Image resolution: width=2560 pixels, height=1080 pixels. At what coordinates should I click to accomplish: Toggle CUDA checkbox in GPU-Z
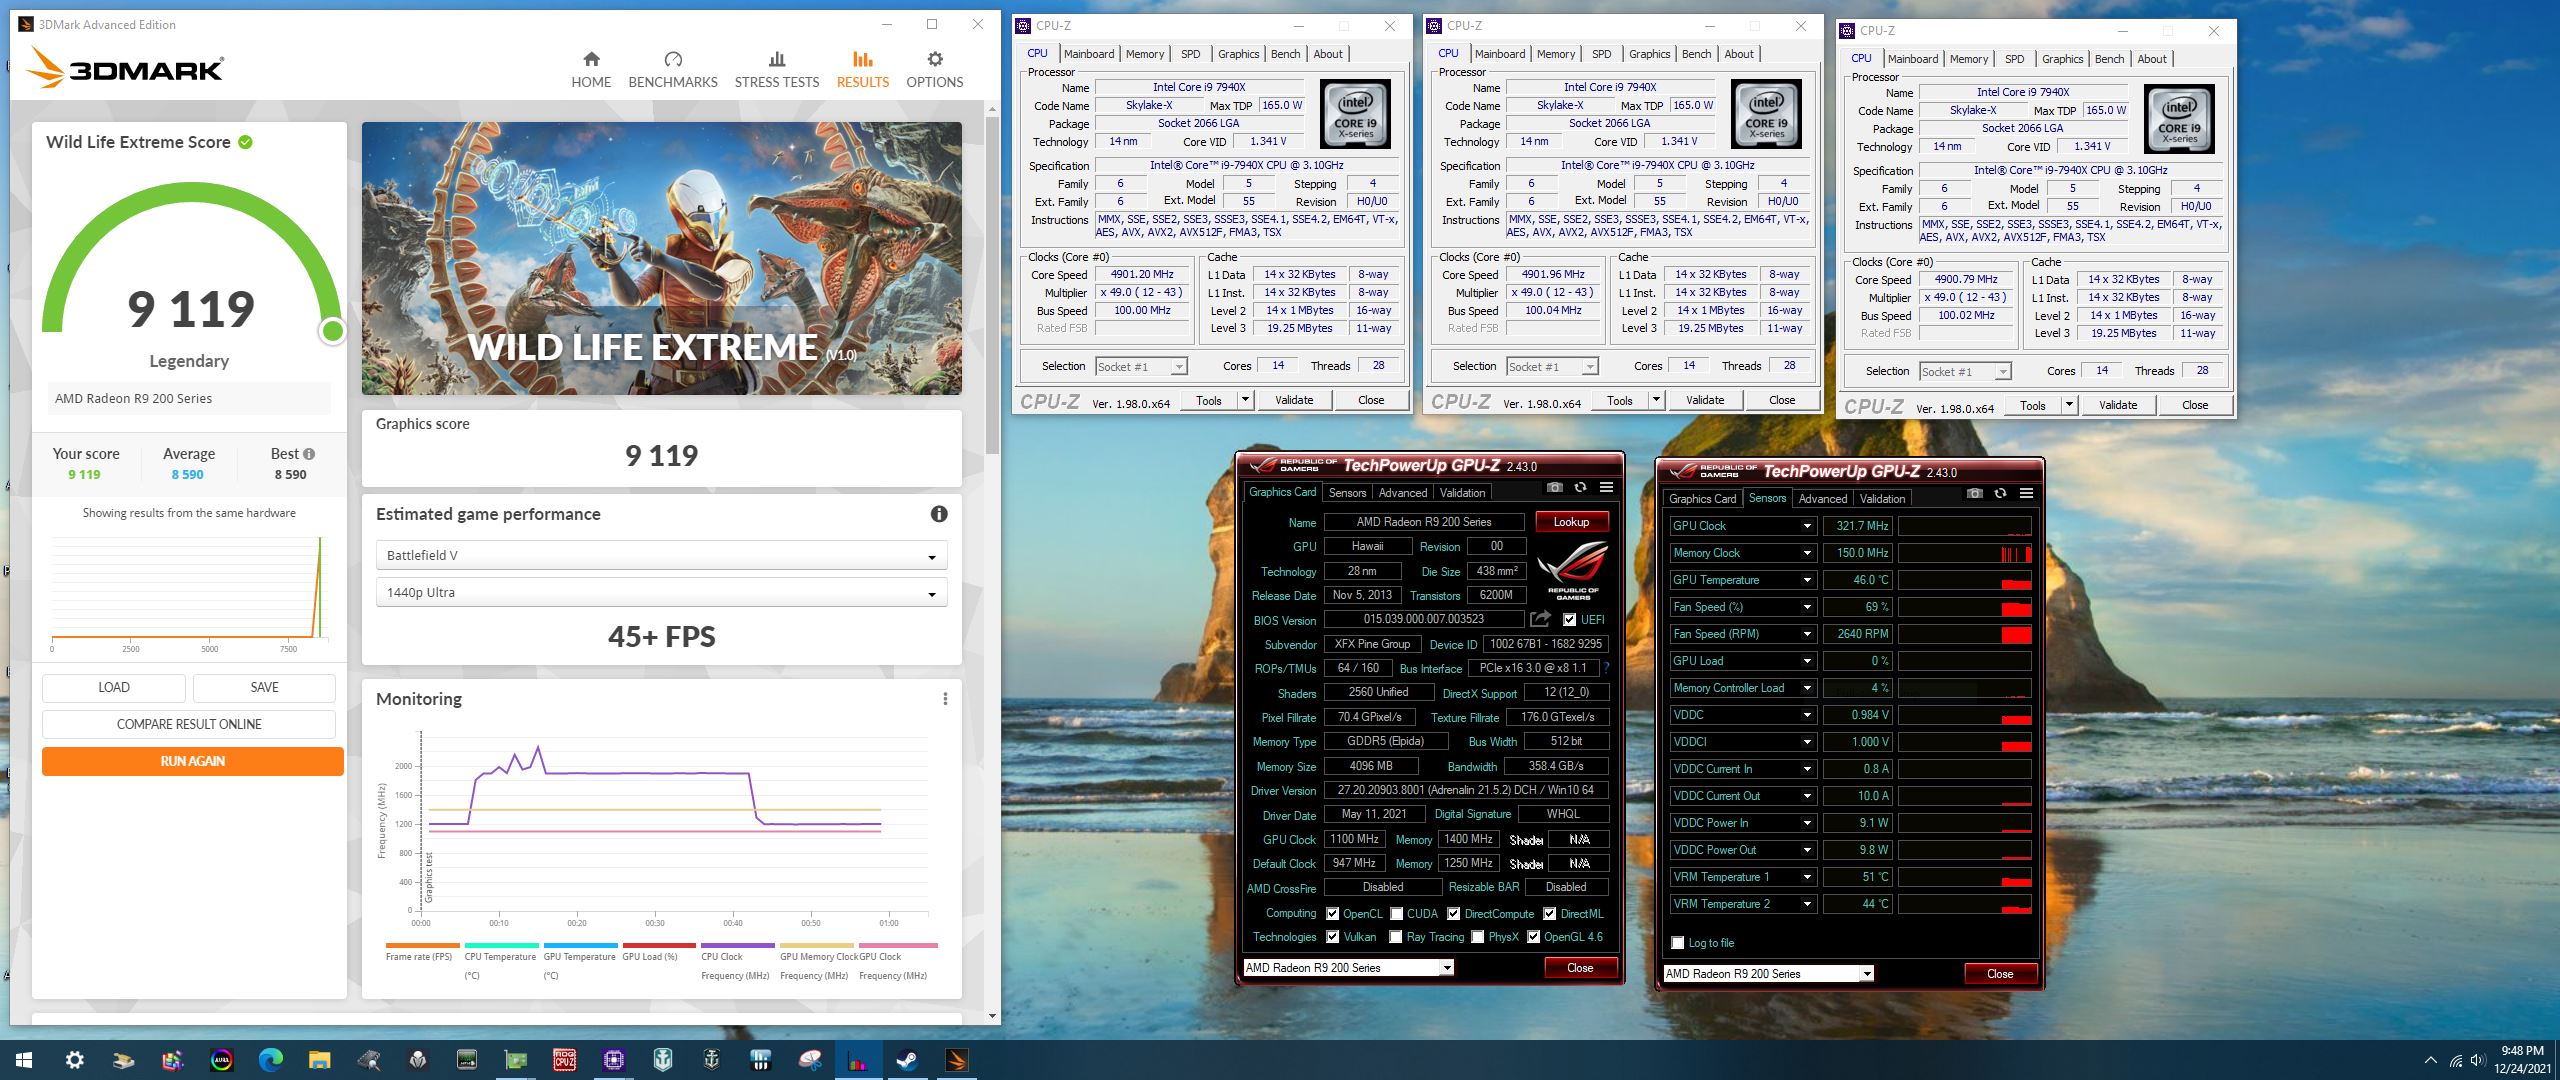[1396, 914]
